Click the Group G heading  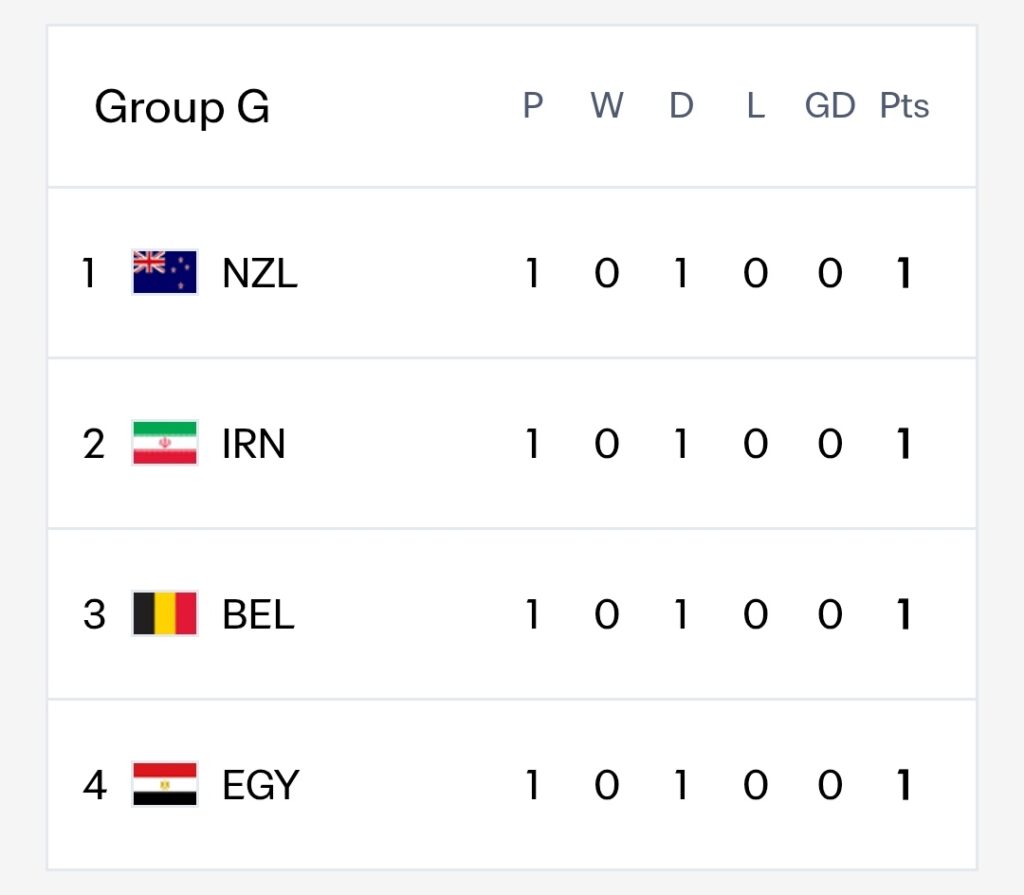182,106
